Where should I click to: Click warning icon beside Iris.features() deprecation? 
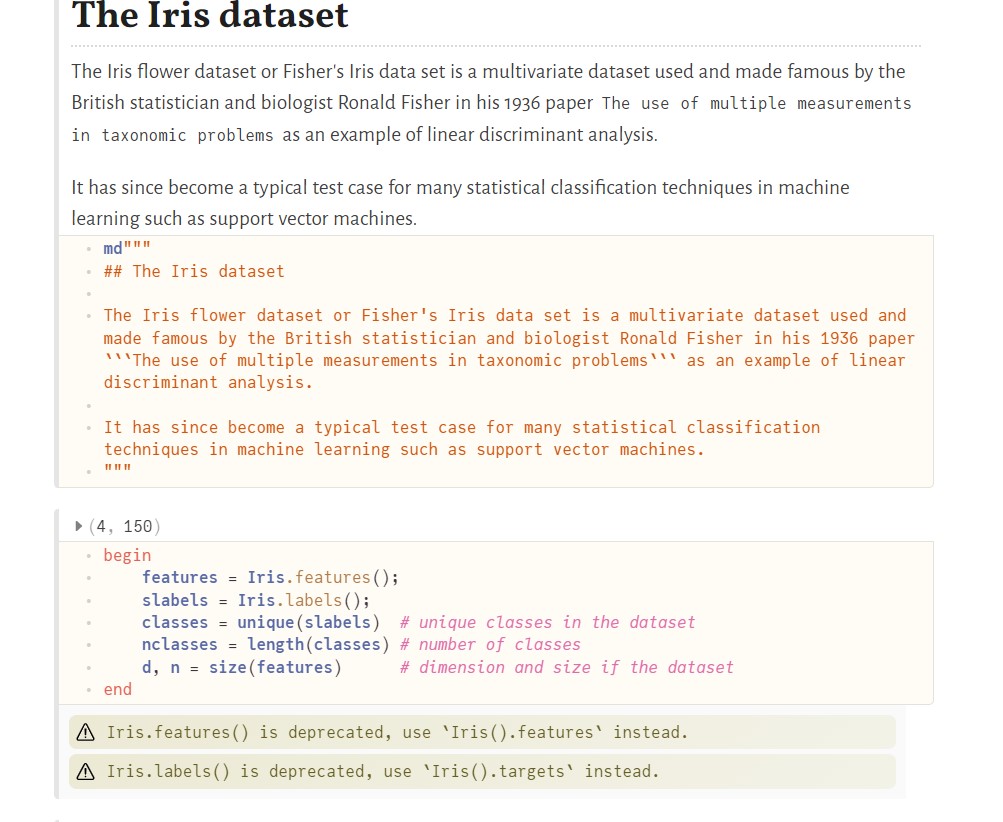86,733
